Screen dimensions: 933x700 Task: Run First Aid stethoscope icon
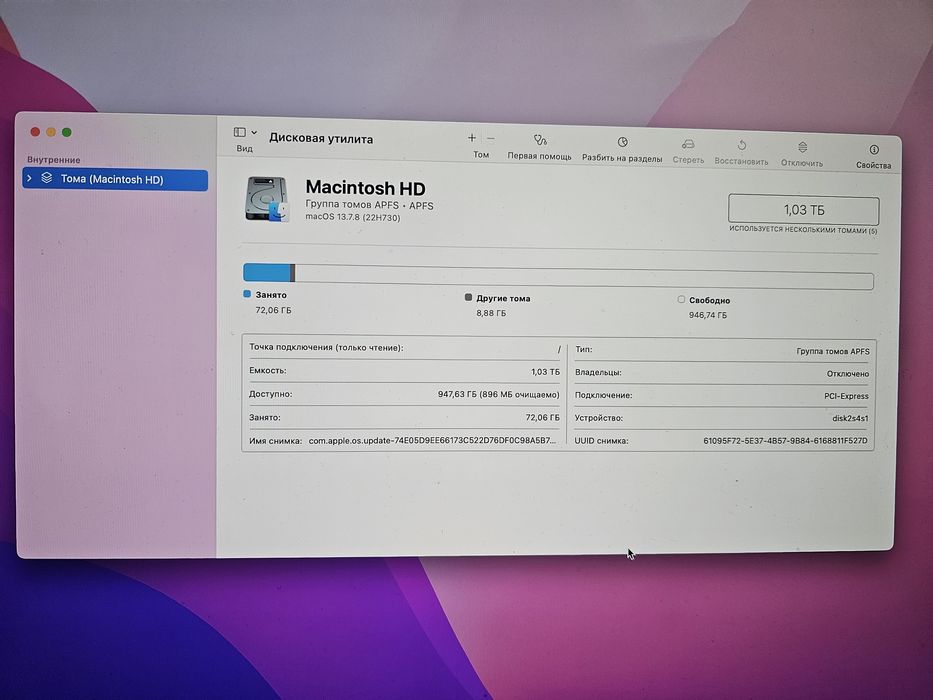click(x=540, y=140)
